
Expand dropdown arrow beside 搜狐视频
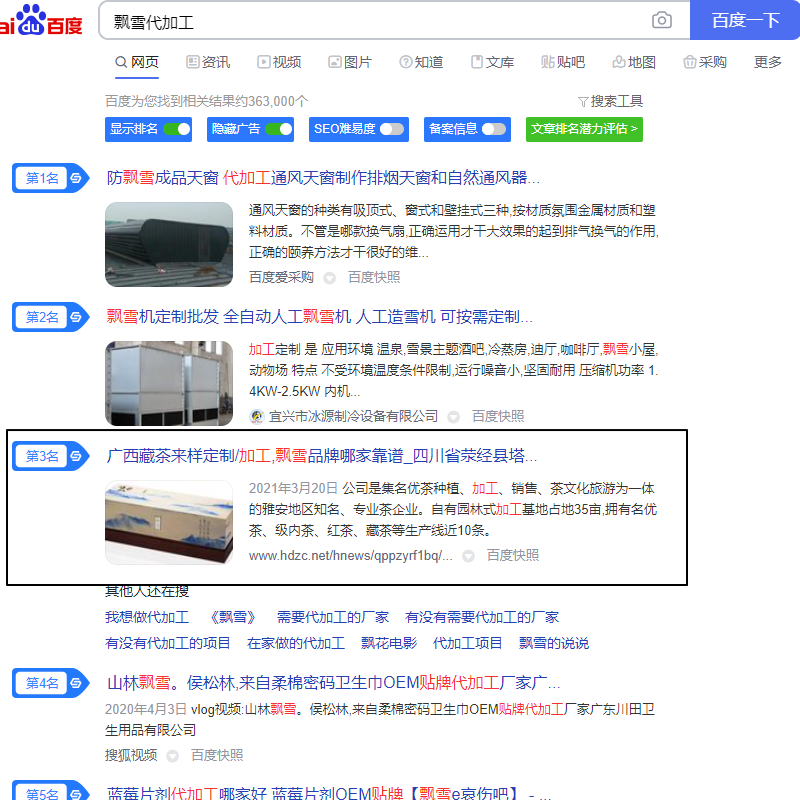tap(172, 756)
